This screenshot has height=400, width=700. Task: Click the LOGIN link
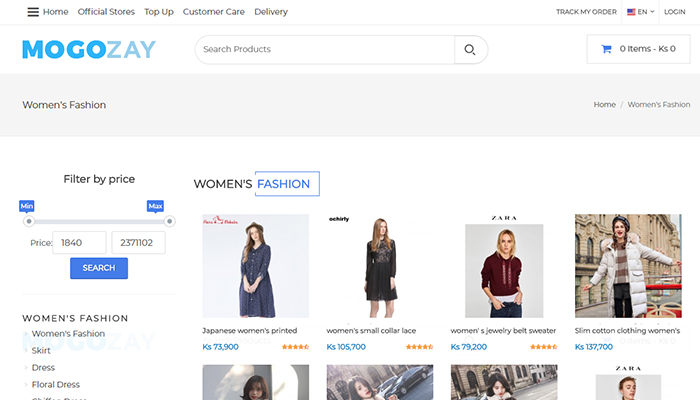point(675,12)
